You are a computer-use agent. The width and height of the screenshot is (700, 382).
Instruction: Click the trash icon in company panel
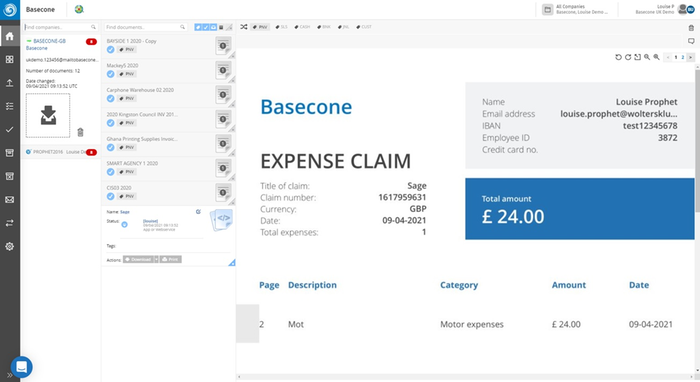80,132
